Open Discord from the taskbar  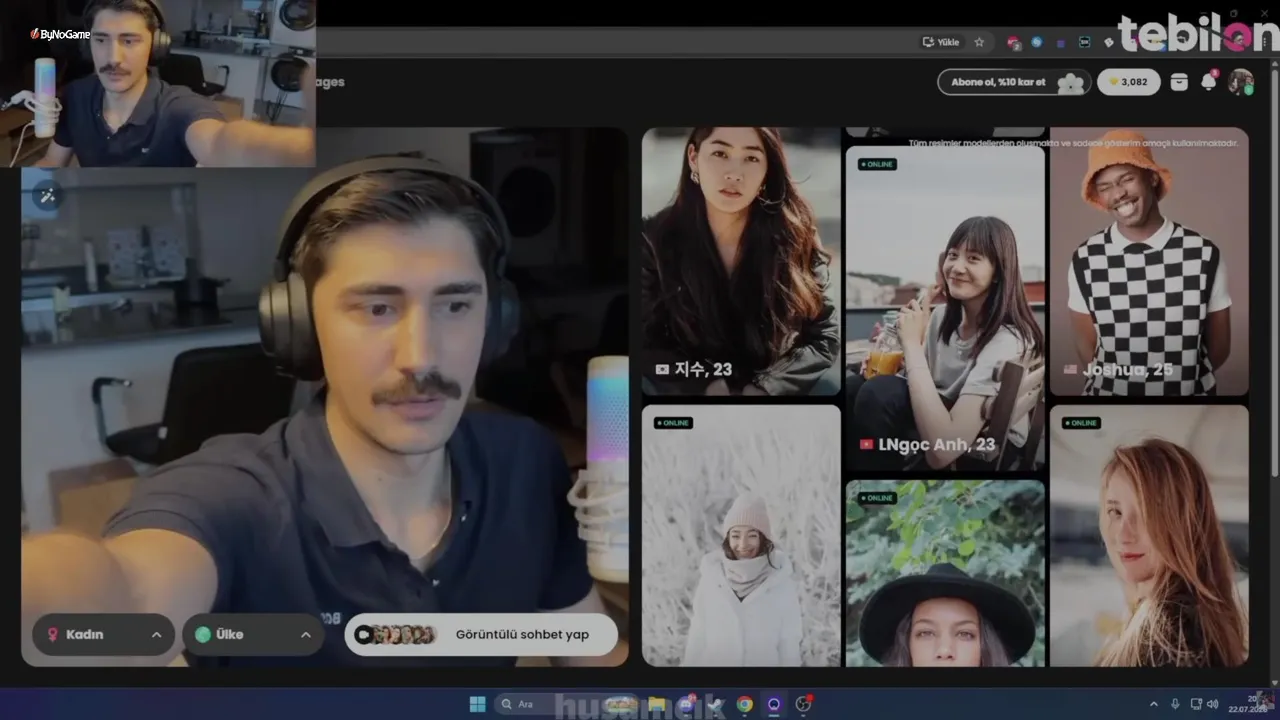686,704
